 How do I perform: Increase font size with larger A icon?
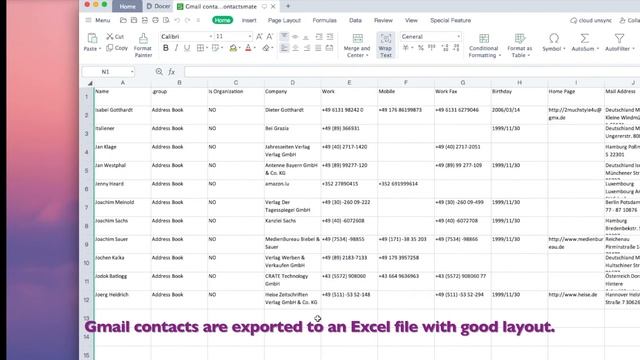tap(259, 36)
